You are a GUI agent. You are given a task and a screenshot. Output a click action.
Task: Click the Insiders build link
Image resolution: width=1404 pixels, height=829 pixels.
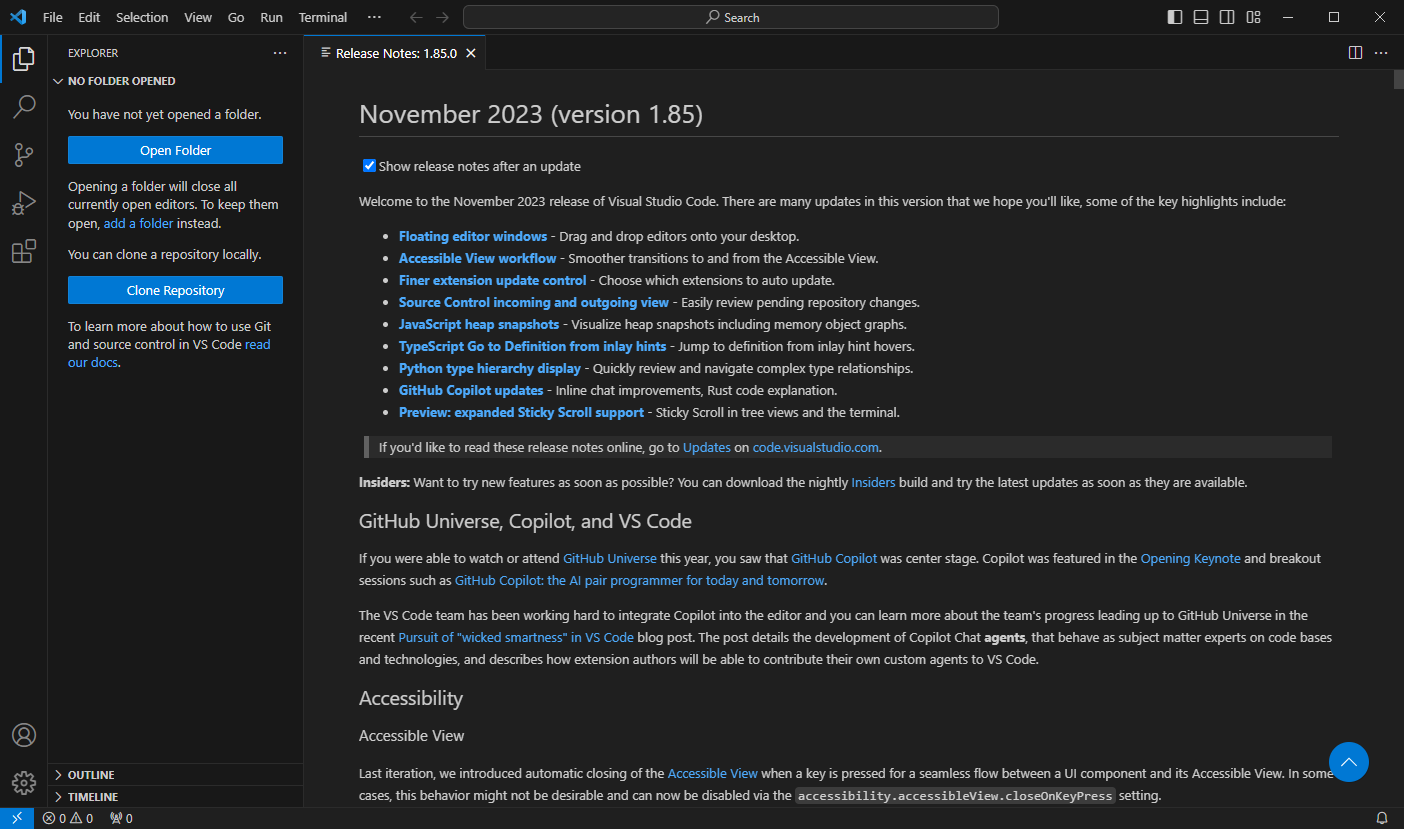tap(873, 482)
